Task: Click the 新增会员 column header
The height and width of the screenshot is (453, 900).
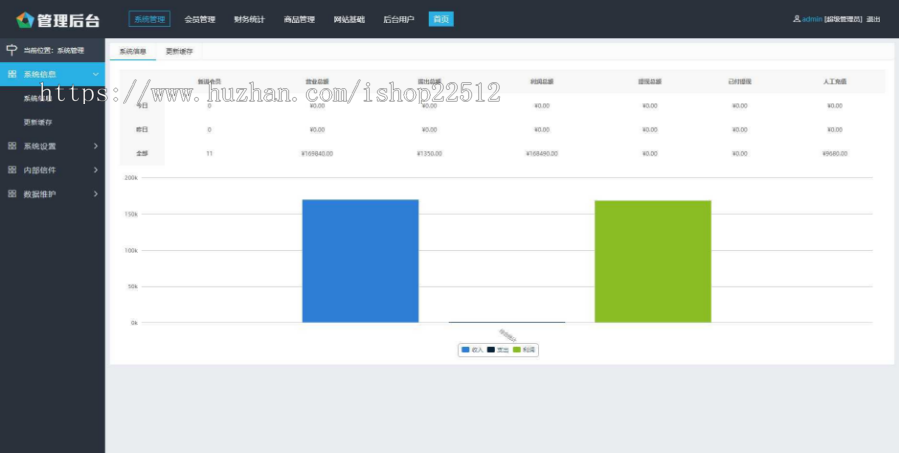Action: [209, 82]
